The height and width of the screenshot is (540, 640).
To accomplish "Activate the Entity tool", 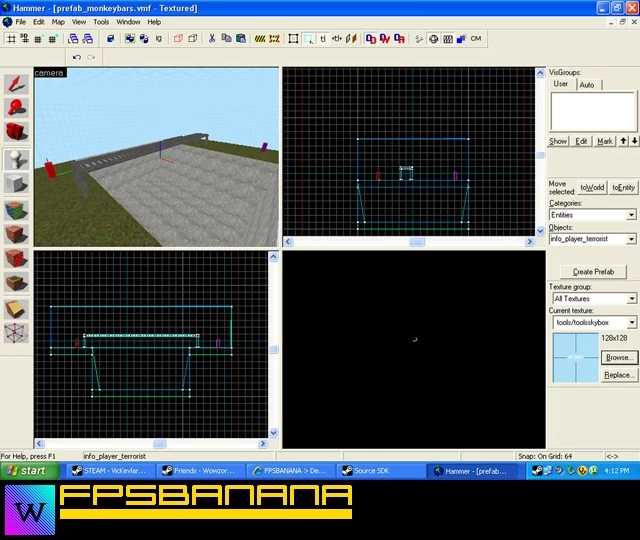I will 16,159.
